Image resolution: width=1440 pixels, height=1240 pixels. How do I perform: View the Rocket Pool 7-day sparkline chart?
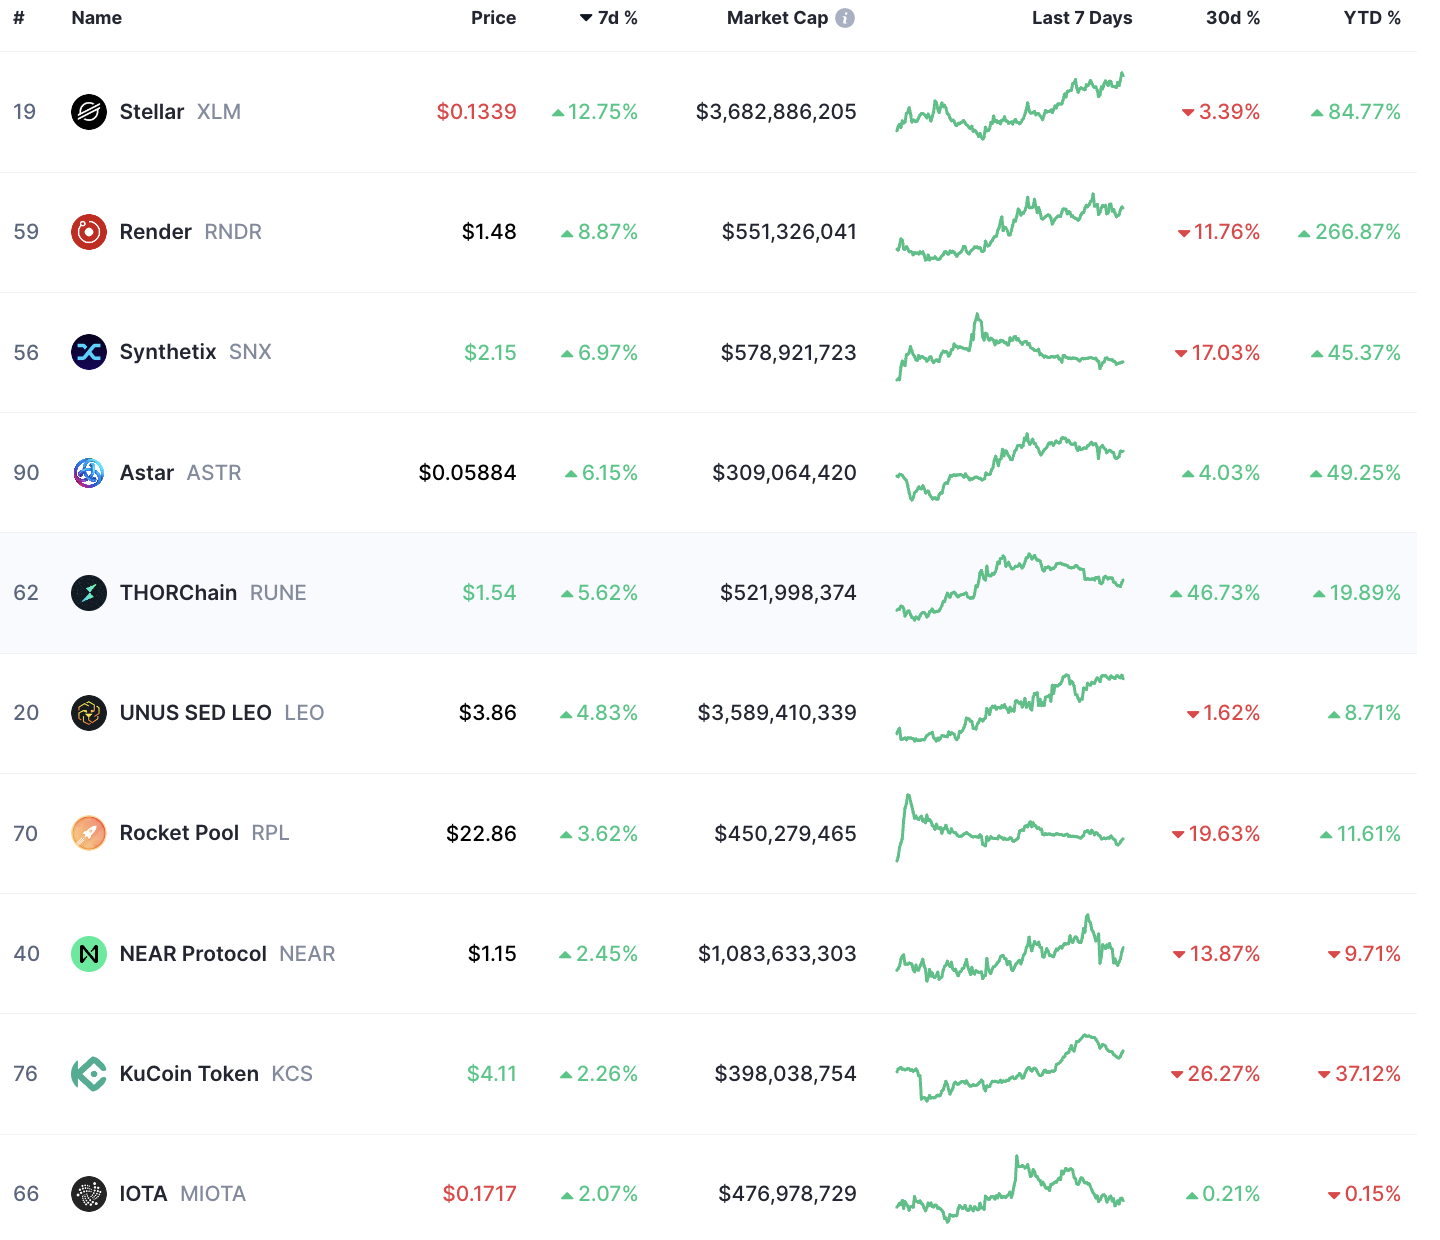(1010, 830)
